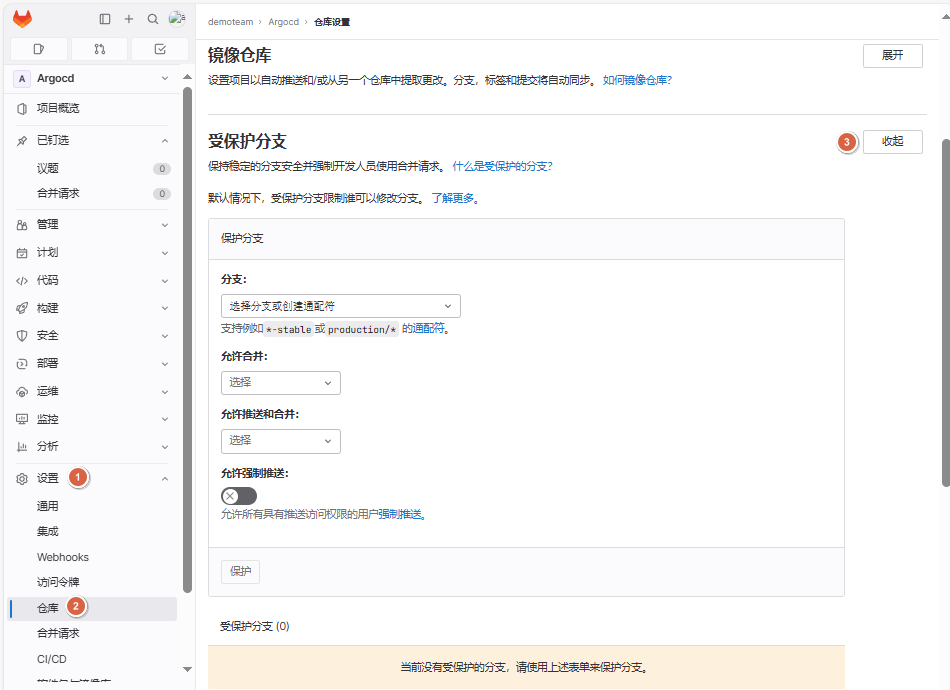Click 展开 button for 镜像仓库

click(x=892, y=56)
